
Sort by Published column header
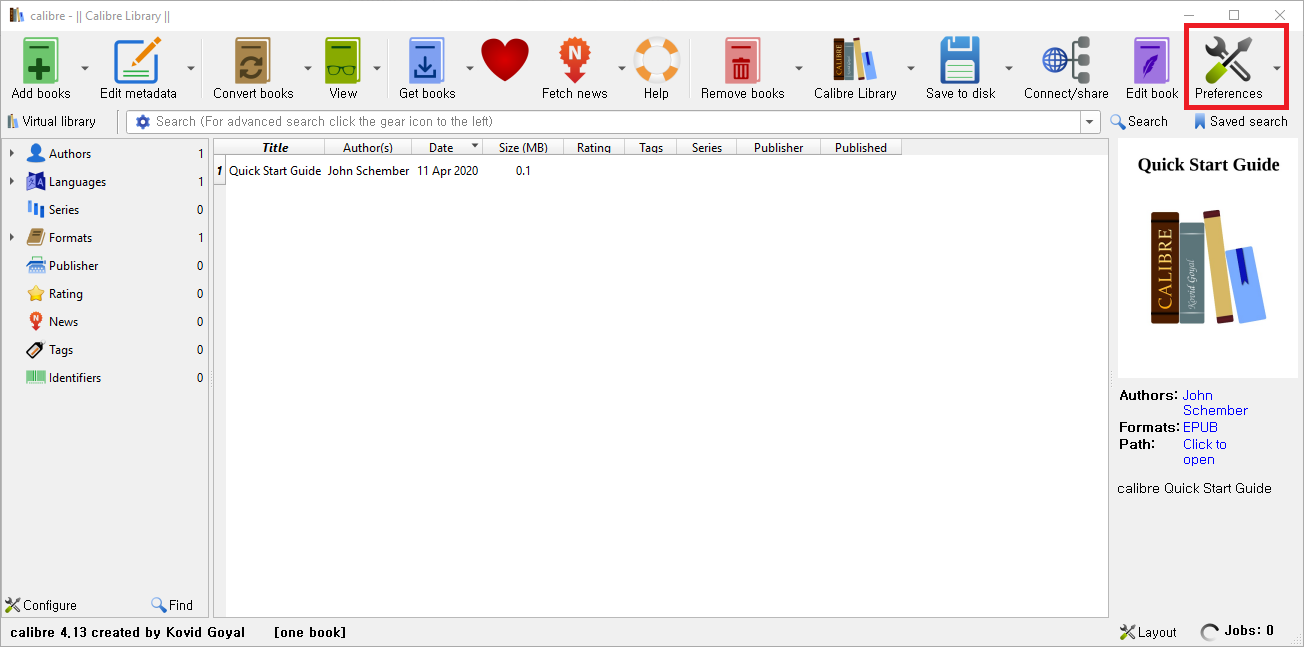coord(861,147)
